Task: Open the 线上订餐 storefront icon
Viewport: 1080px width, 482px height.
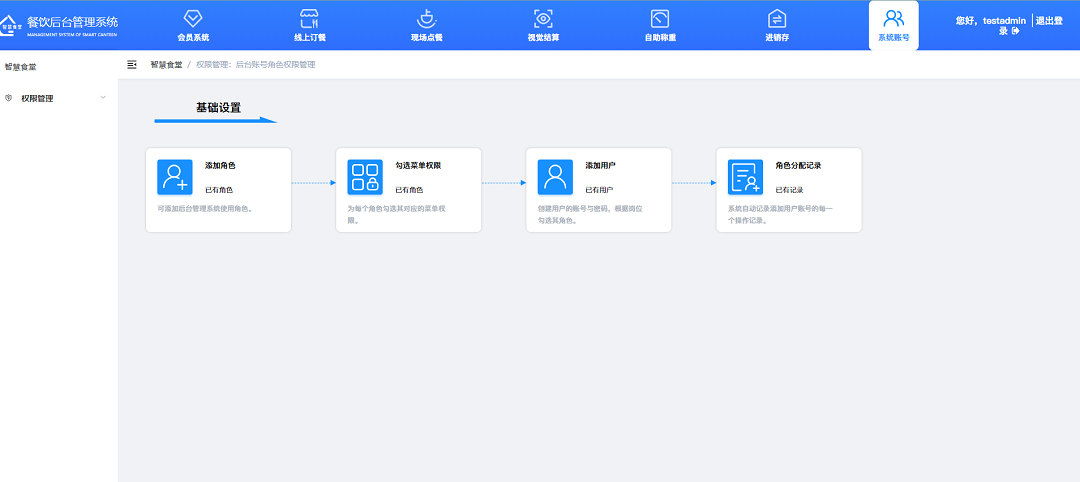Action: pos(309,18)
